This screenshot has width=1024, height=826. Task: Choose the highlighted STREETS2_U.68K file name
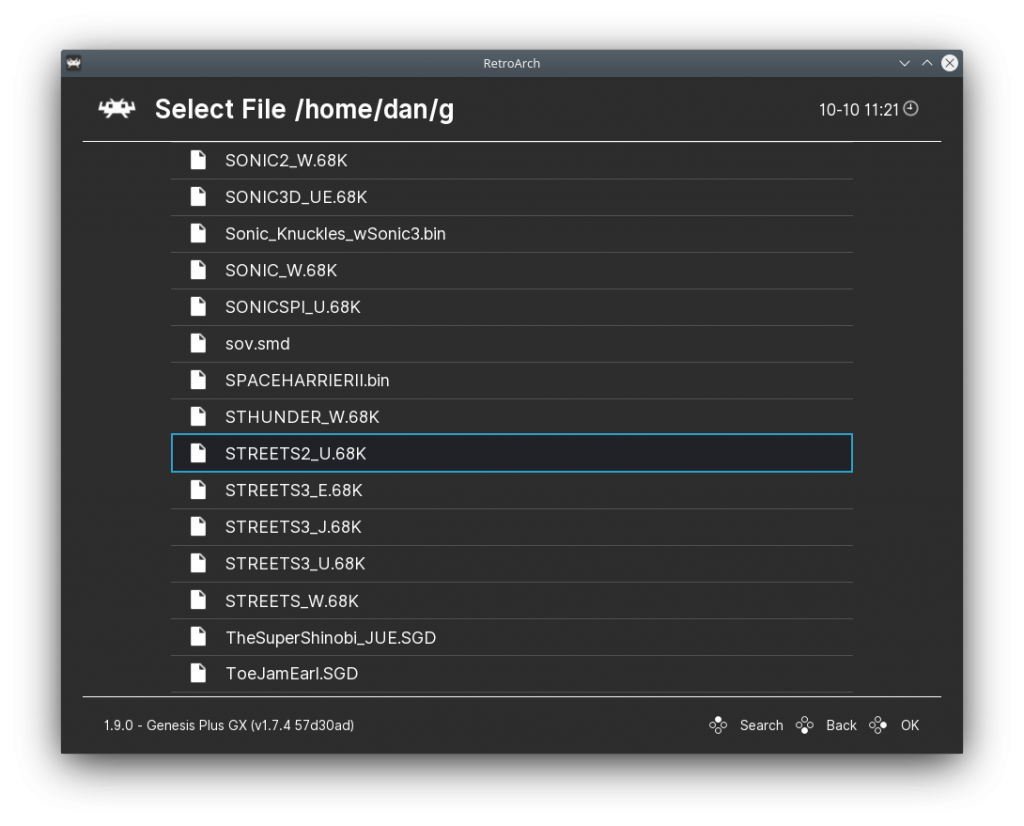295,453
